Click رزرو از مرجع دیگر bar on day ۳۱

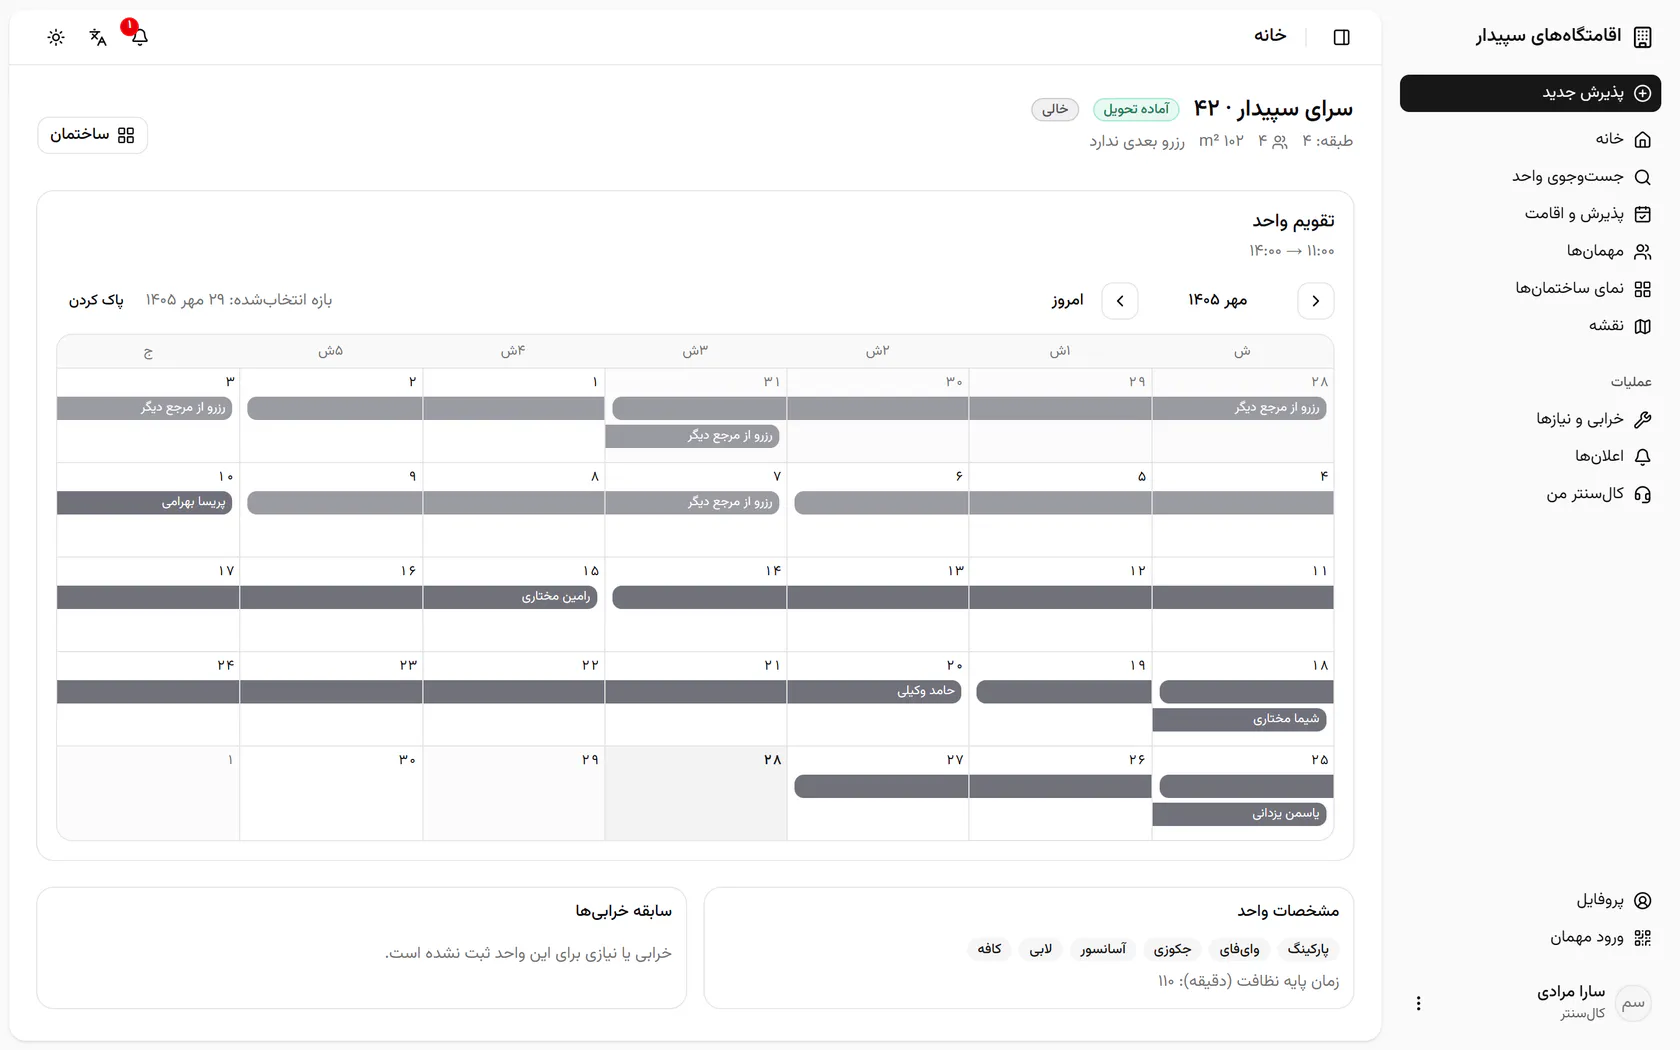pyautogui.click(x=692, y=436)
